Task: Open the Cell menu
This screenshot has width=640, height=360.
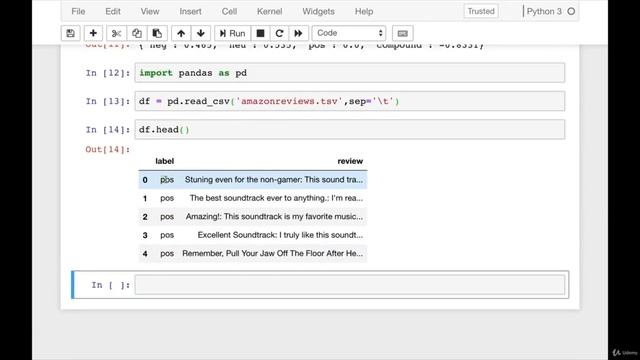Action: coord(229,11)
